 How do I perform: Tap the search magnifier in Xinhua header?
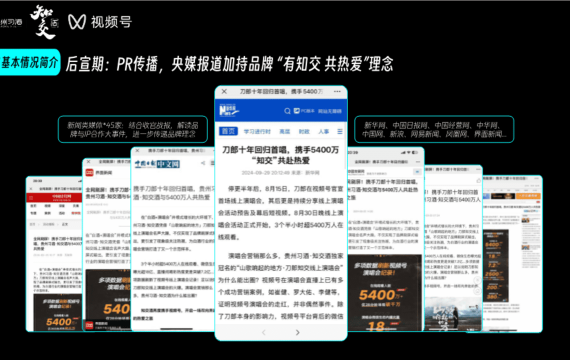tap(287, 111)
